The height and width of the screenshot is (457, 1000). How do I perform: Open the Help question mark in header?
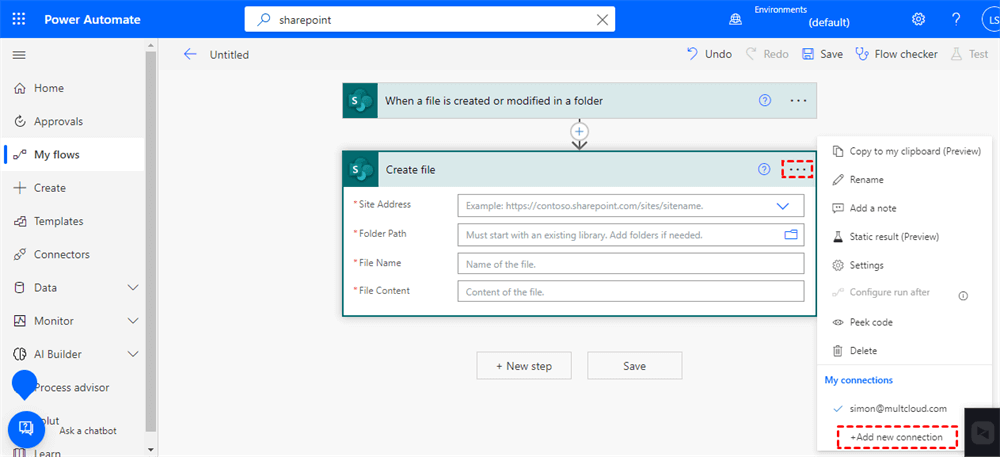coord(955,19)
